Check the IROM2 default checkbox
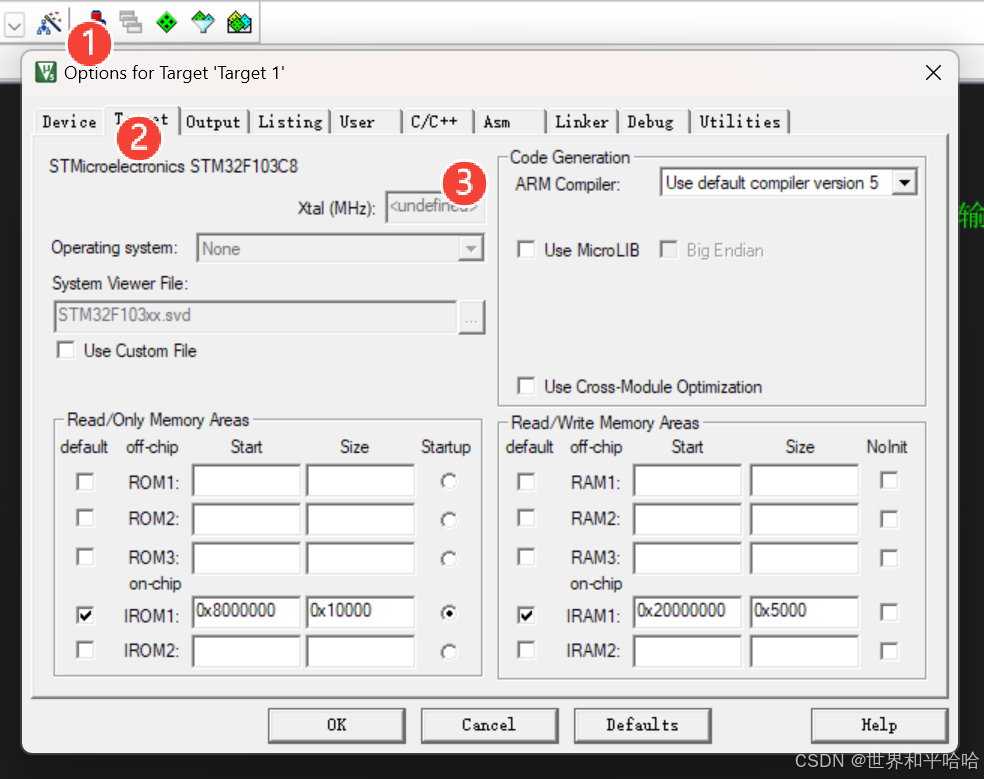 click(x=85, y=650)
